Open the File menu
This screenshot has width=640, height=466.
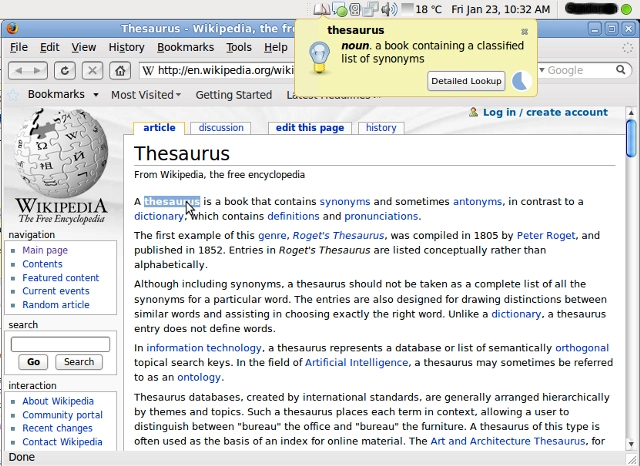[x=19, y=47]
